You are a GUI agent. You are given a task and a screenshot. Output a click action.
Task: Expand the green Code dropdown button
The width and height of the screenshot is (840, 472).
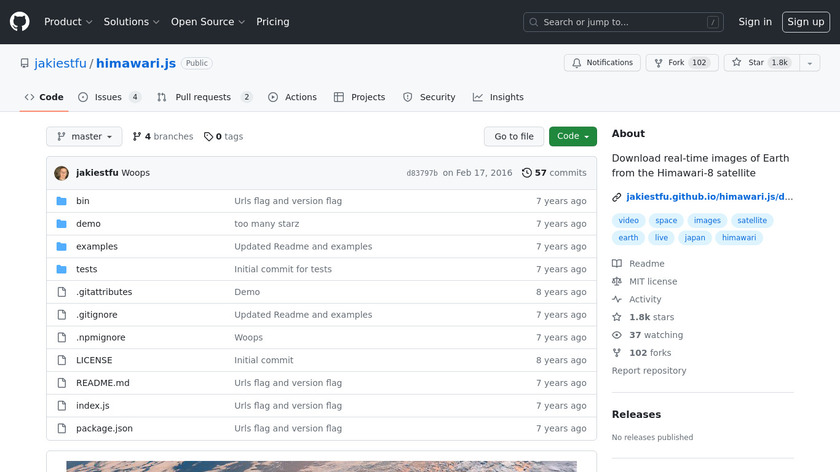[573, 137]
